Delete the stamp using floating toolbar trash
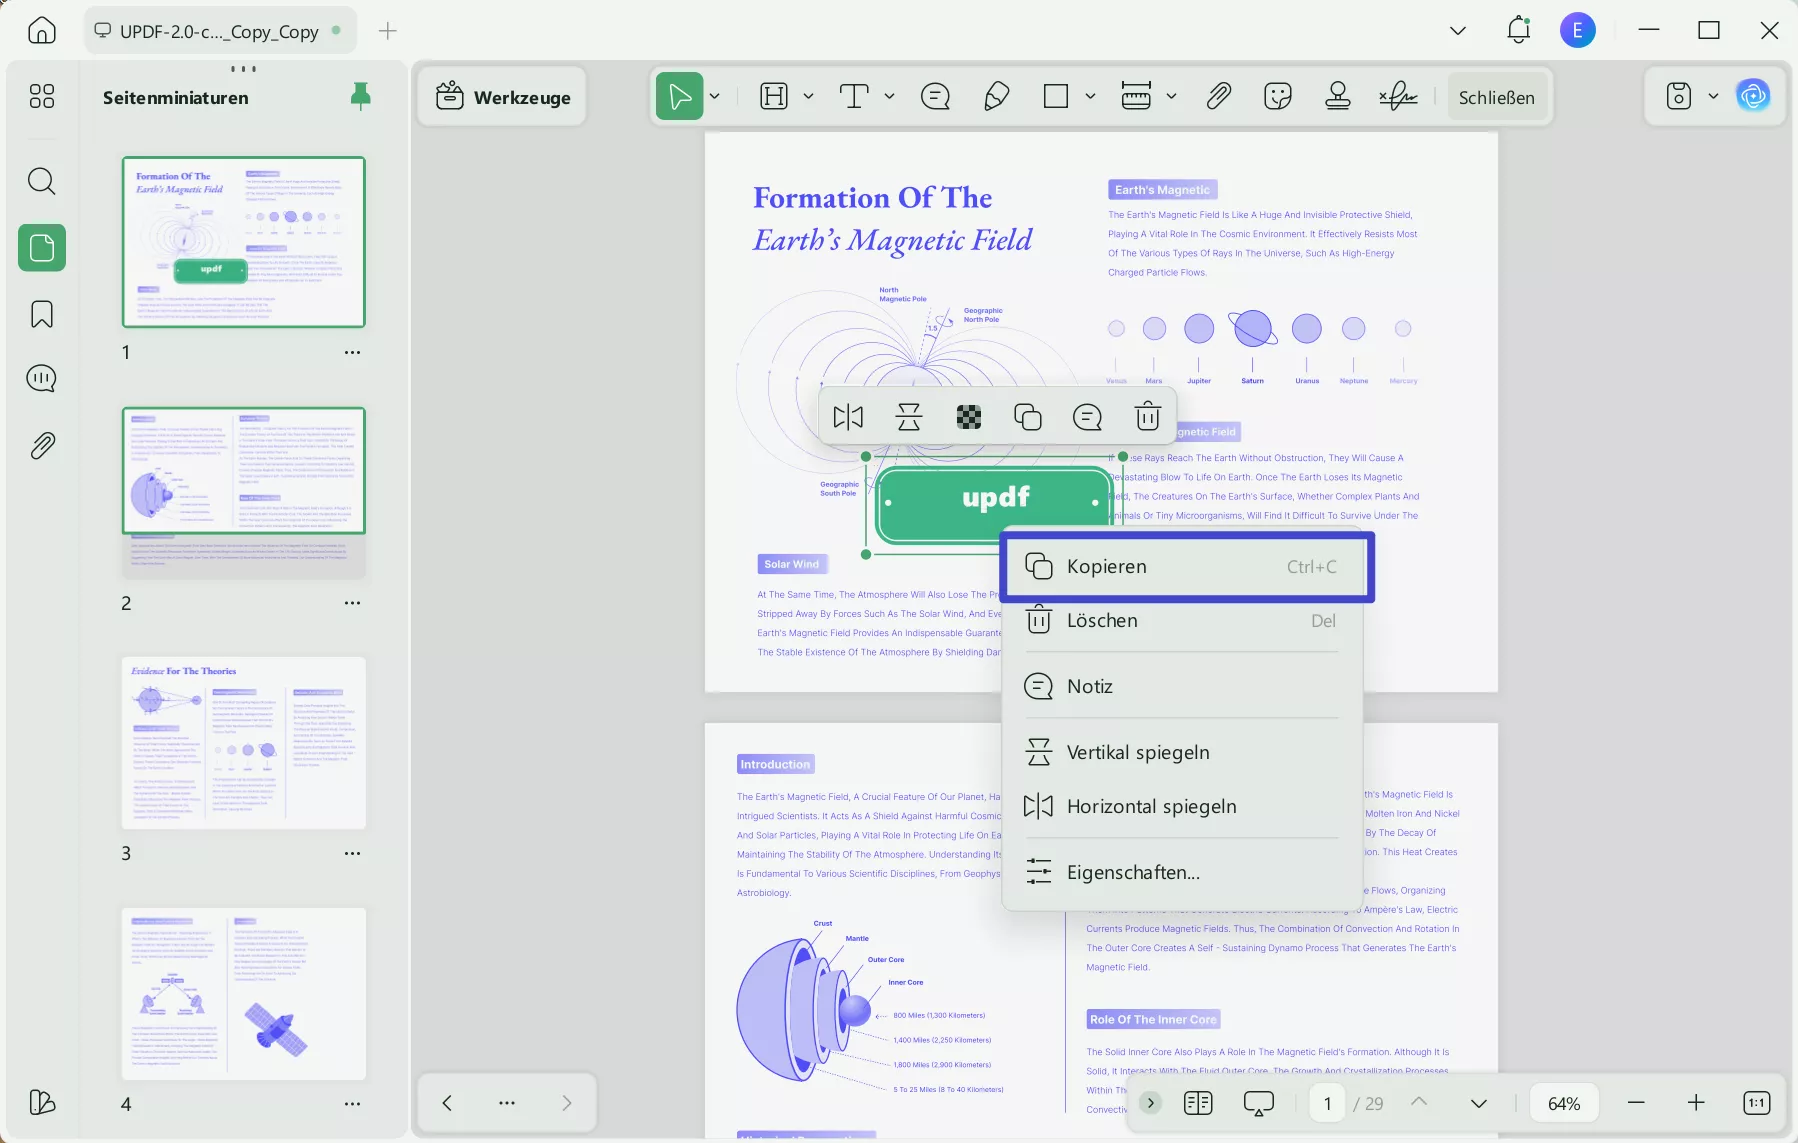This screenshot has width=1798, height=1143. coord(1148,416)
